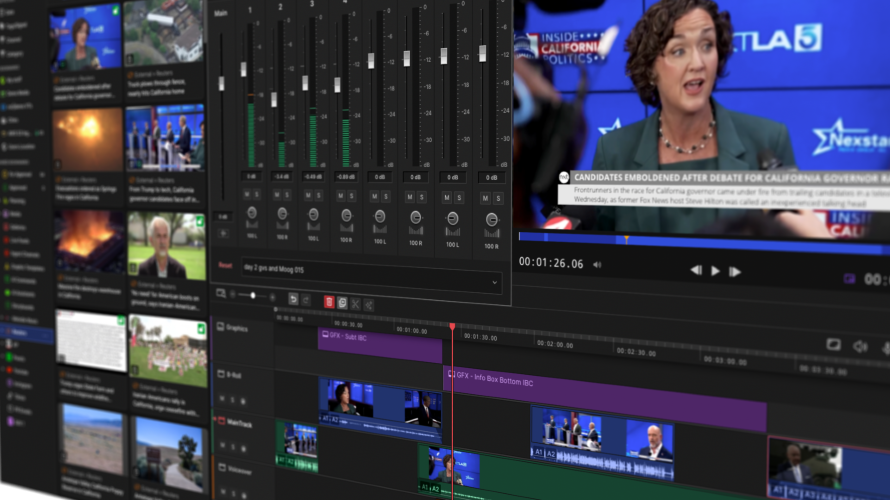Solo mixer channel 2
This screenshot has height=500, width=890.
[x=287, y=195]
